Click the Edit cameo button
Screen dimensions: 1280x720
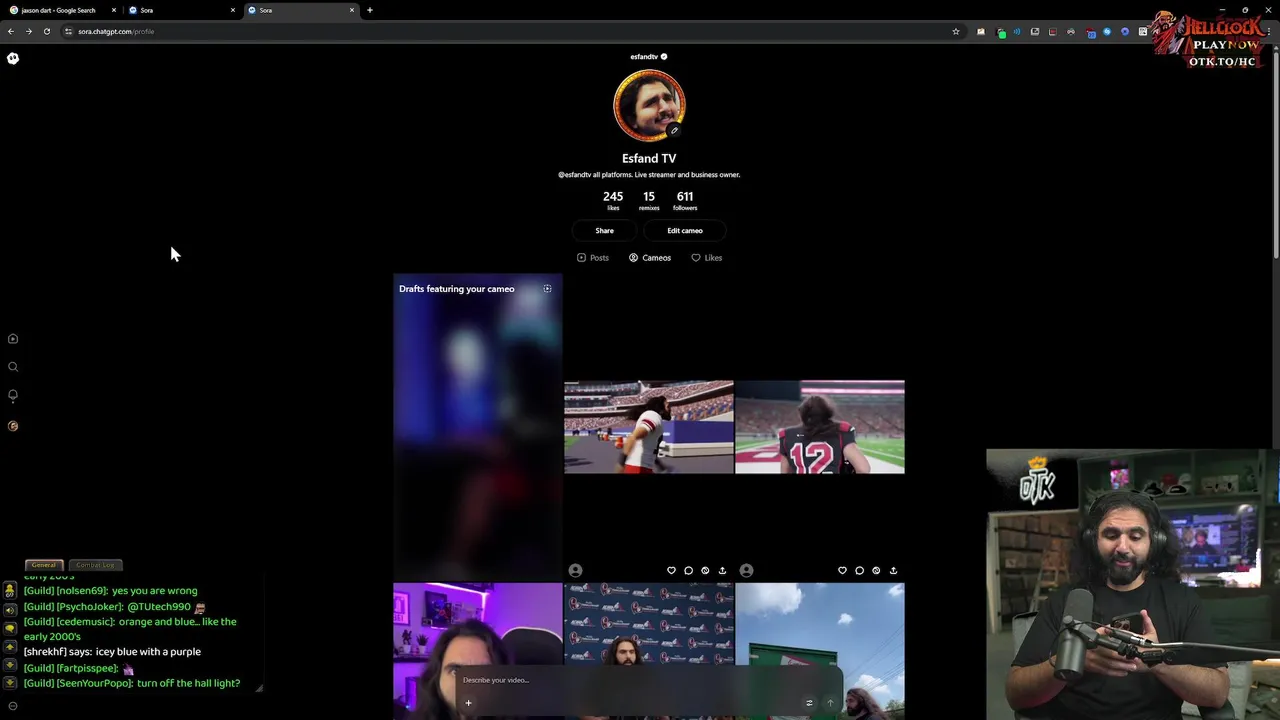[x=685, y=231]
